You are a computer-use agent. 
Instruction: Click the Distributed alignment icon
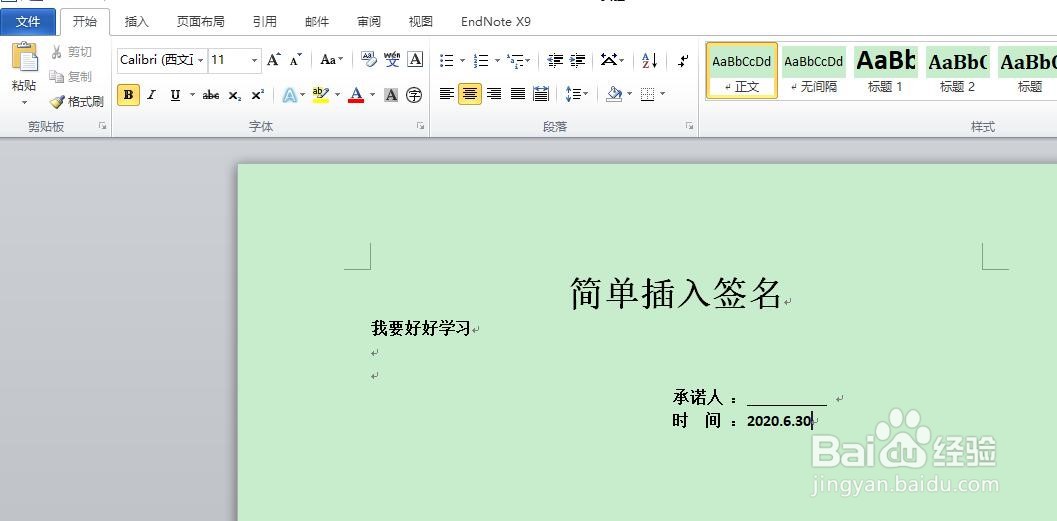541,94
